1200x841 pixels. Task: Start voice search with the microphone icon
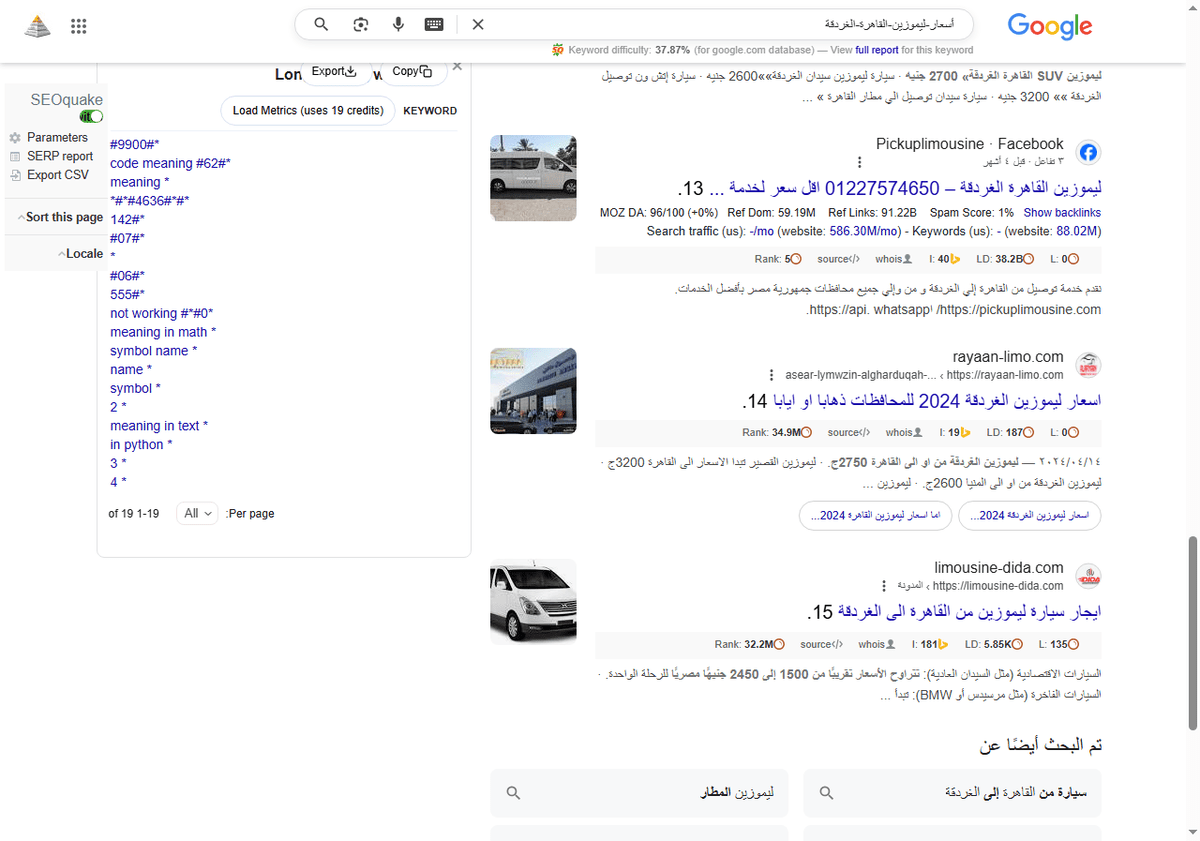click(x=398, y=24)
